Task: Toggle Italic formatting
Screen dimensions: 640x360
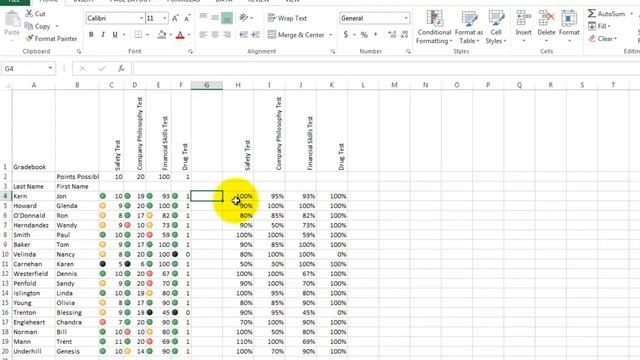Action: click(x=103, y=35)
